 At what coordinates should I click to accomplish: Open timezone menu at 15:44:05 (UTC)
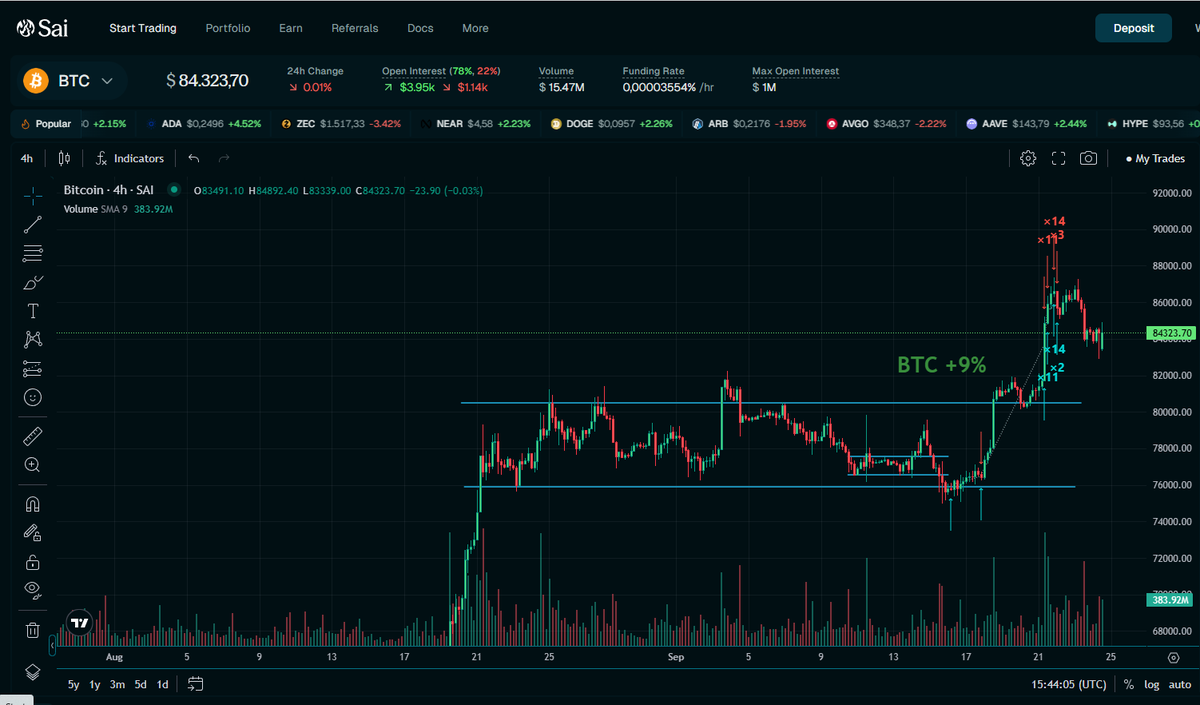click(1069, 685)
